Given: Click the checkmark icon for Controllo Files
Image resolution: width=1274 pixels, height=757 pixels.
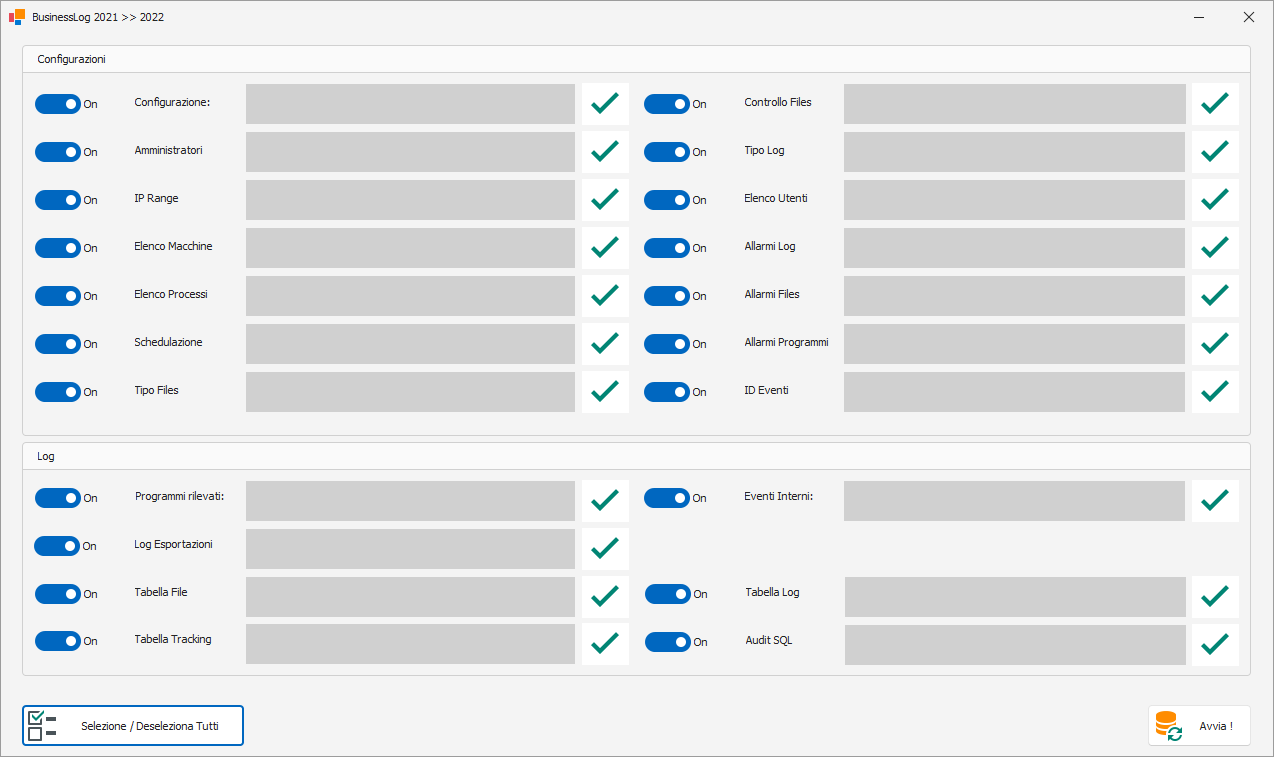Looking at the screenshot, I should tap(1215, 103).
